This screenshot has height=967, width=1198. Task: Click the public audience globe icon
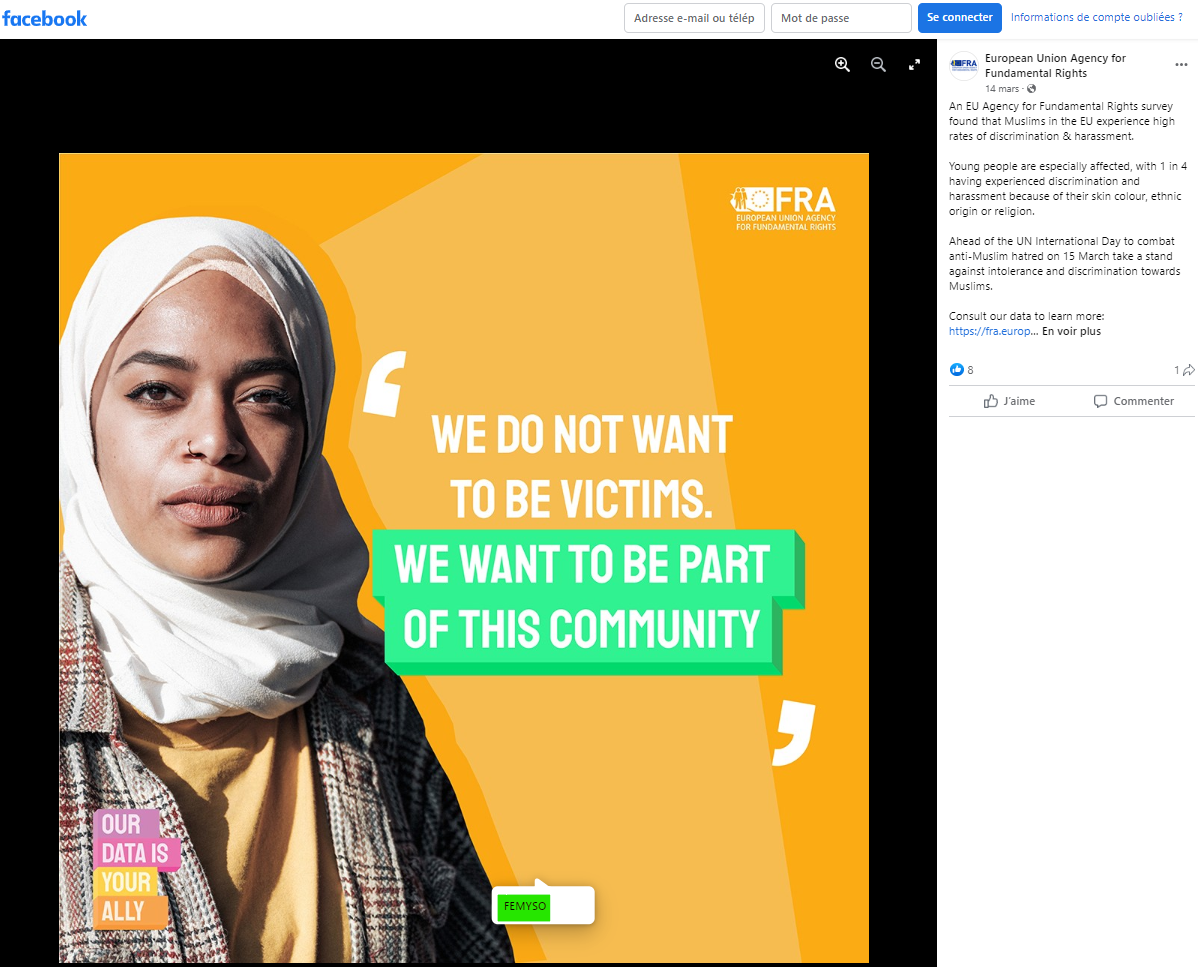click(x=1031, y=89)
